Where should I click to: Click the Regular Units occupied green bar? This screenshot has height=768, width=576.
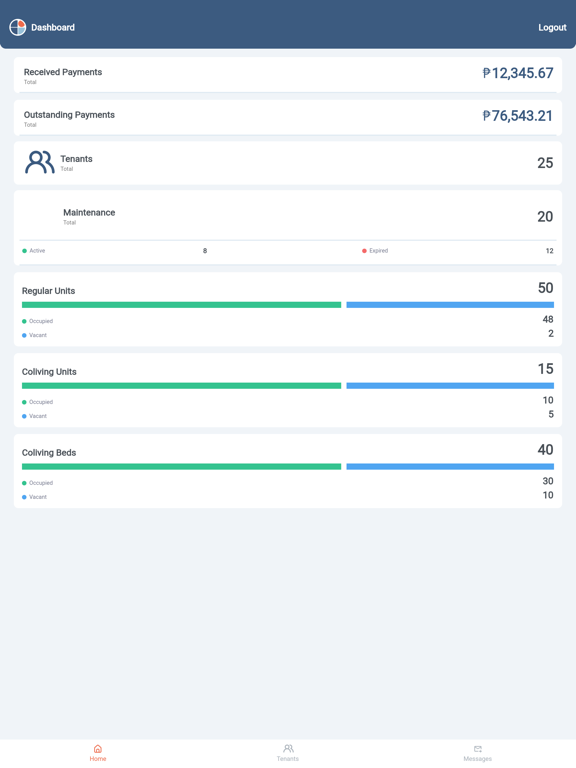(x=181, y=305)
